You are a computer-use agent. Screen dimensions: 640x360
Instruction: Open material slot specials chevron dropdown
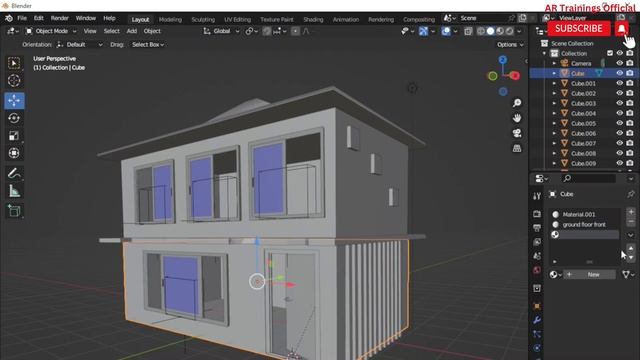631,235
